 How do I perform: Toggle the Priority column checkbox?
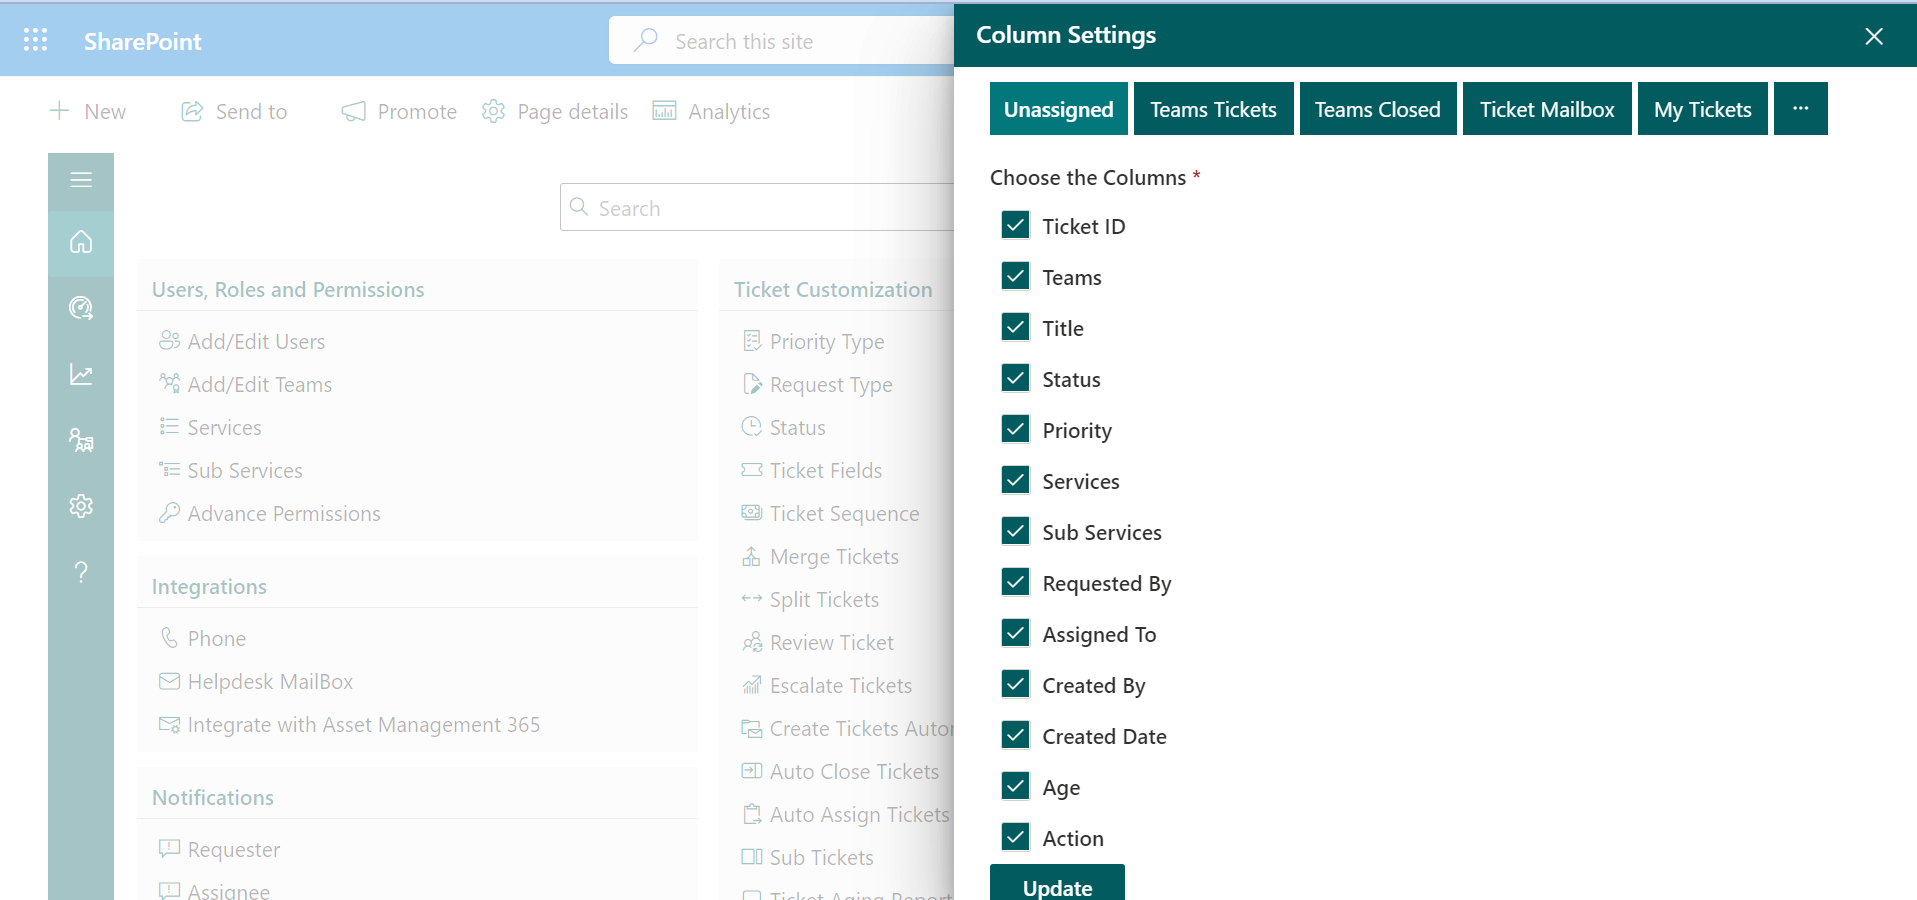pyautogui.click(x=1016, y=429)
